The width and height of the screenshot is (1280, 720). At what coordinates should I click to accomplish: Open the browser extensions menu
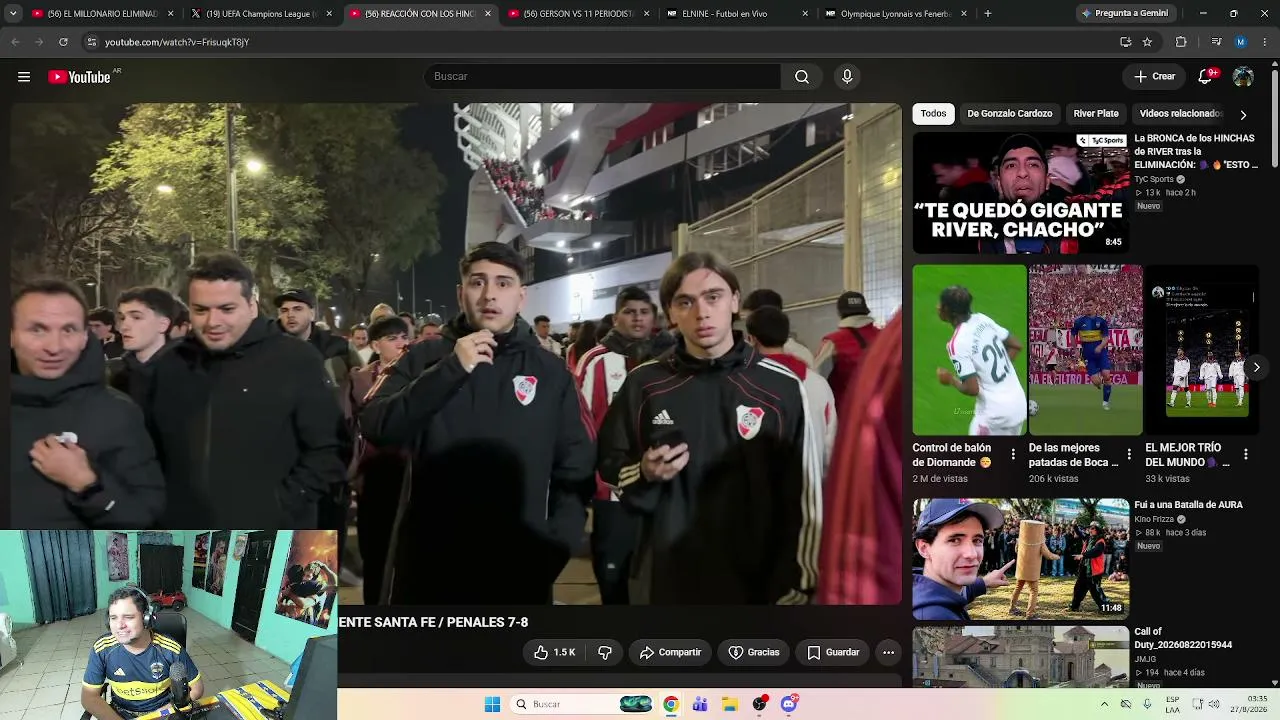(1181, 42)
